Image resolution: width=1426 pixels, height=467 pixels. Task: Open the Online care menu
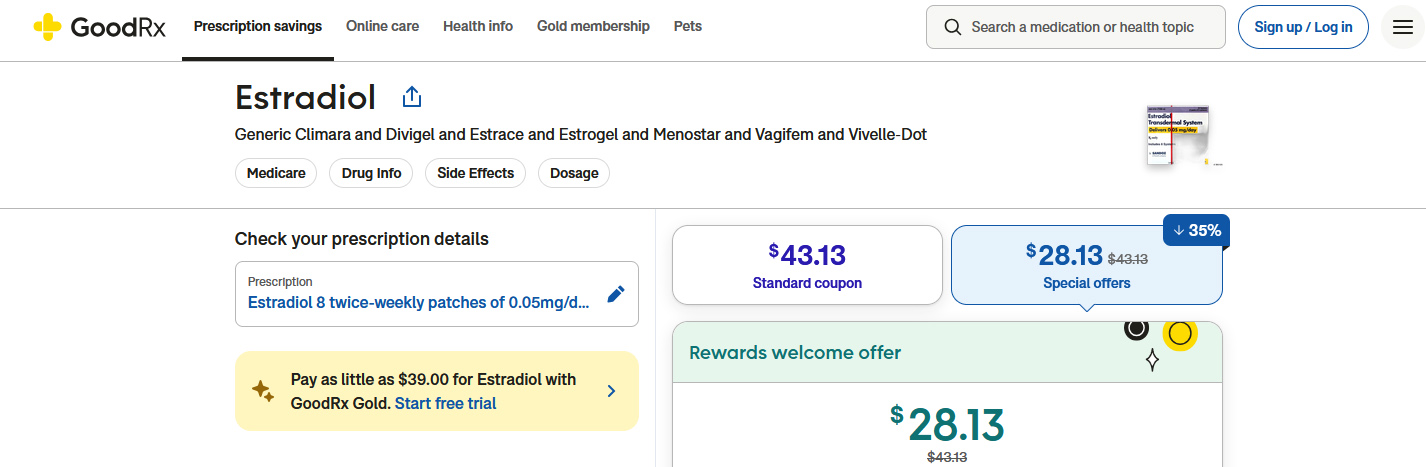(382, 27)
